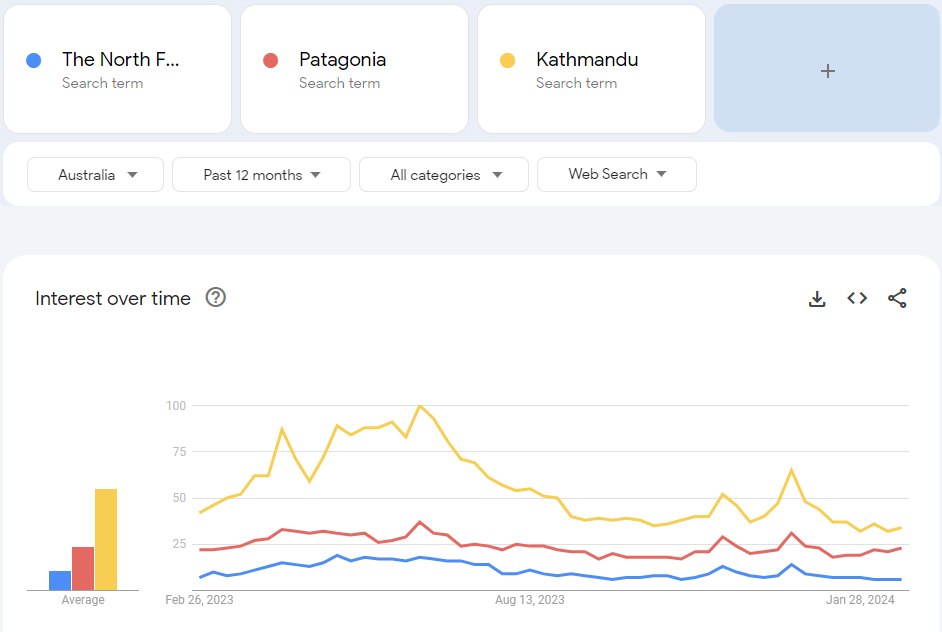Click the red dot beside Patagonia
The width and height of the screenshot is (942, 632).
point(270,60)
